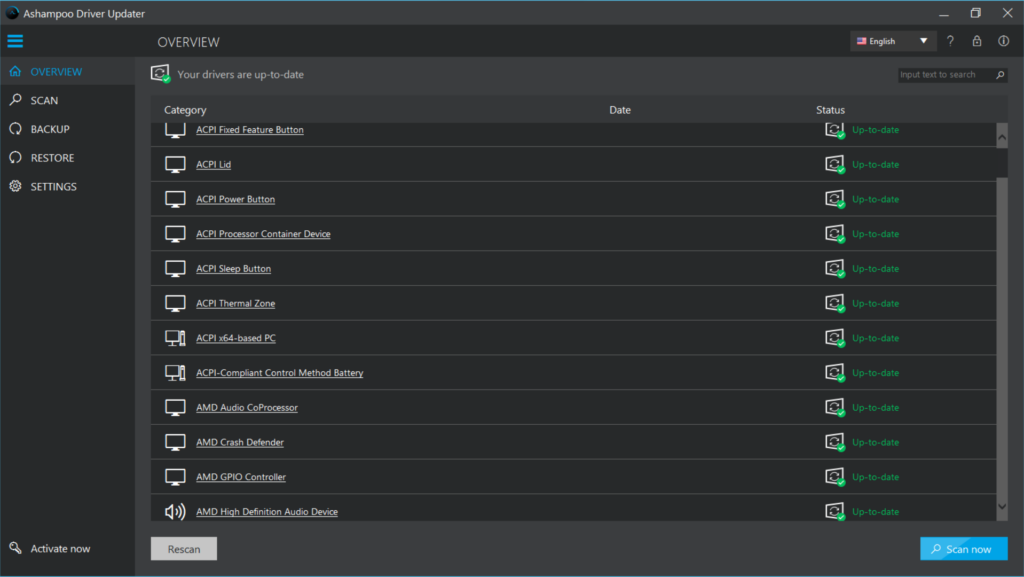Open the ACPI Power Button link
Image resolution: width=1024 pixels, height=577 pixels.
pyautogui.click(x=235, y=199)
